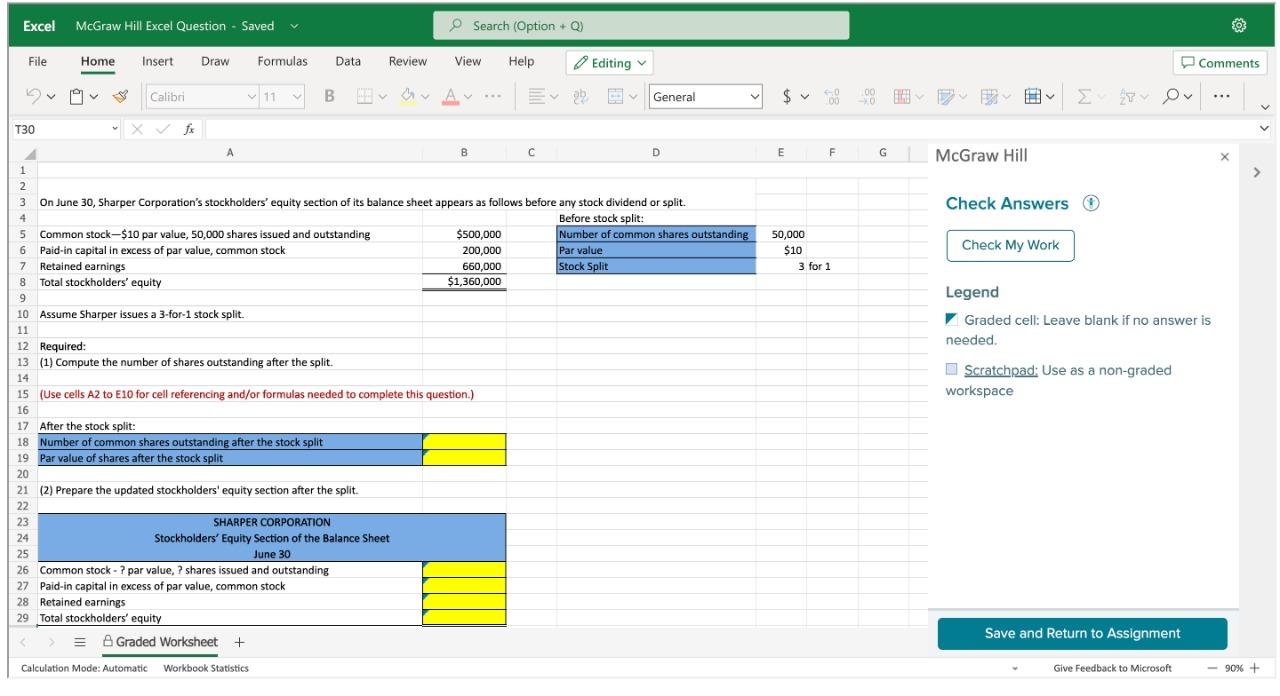Open the Editing mode dropdown
Screen dimensions: 1280x696
point(609,63)
